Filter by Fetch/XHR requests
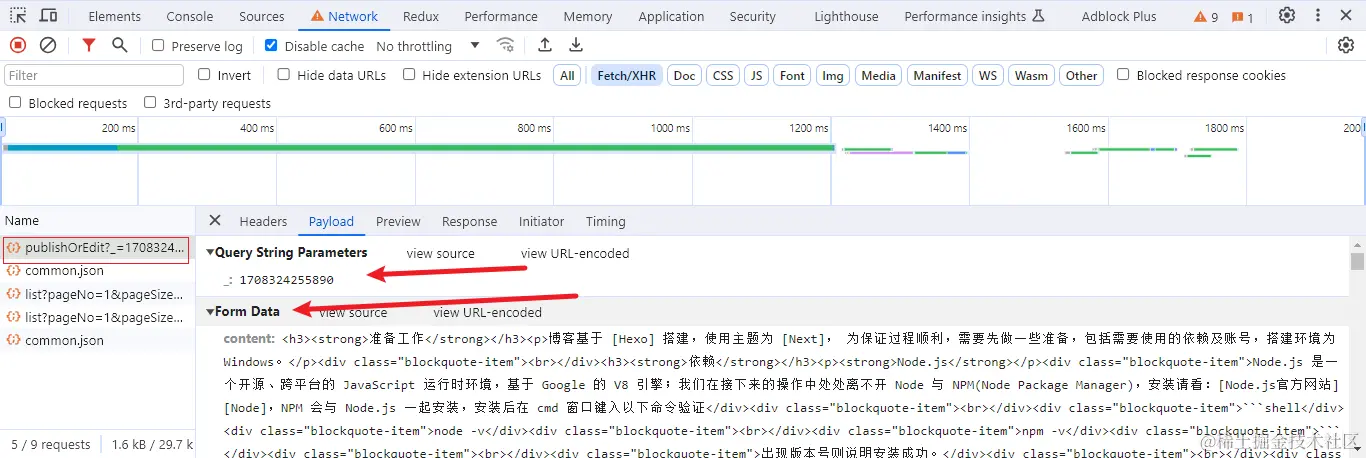This screenshot has width=1366, height=458. tap(626, 75)
